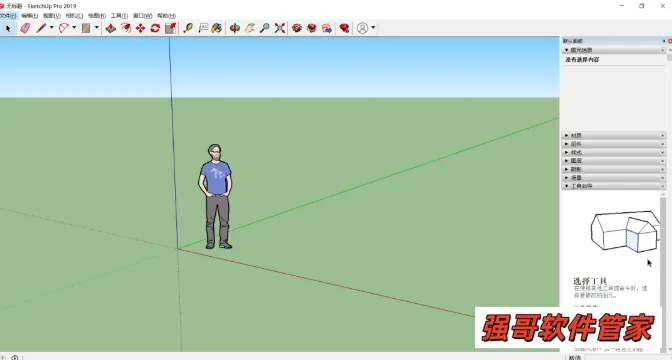Screen dimensions: 672x360
Task: Open the Extension Manager ruby icon
Action: coord(344,28)
